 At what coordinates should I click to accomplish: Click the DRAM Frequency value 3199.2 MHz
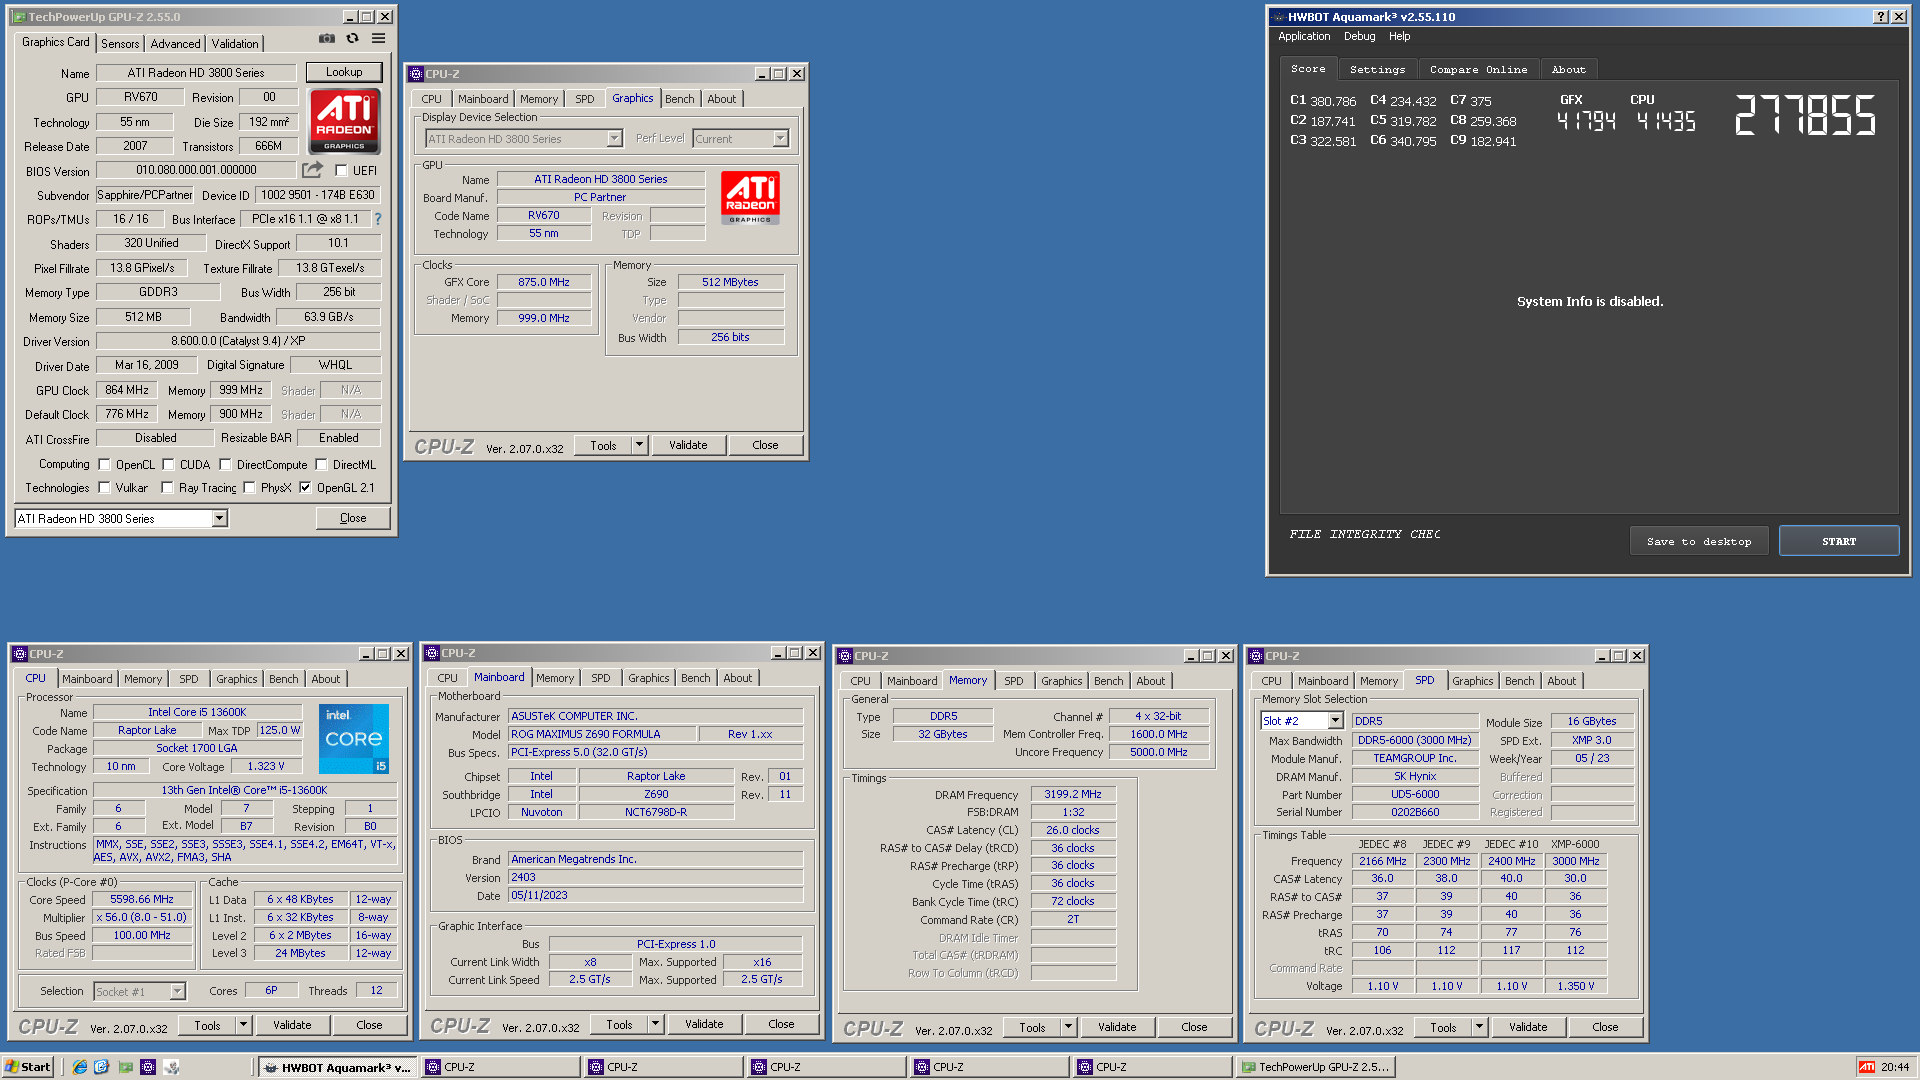pyautogui.click(x=1073, y=794)
